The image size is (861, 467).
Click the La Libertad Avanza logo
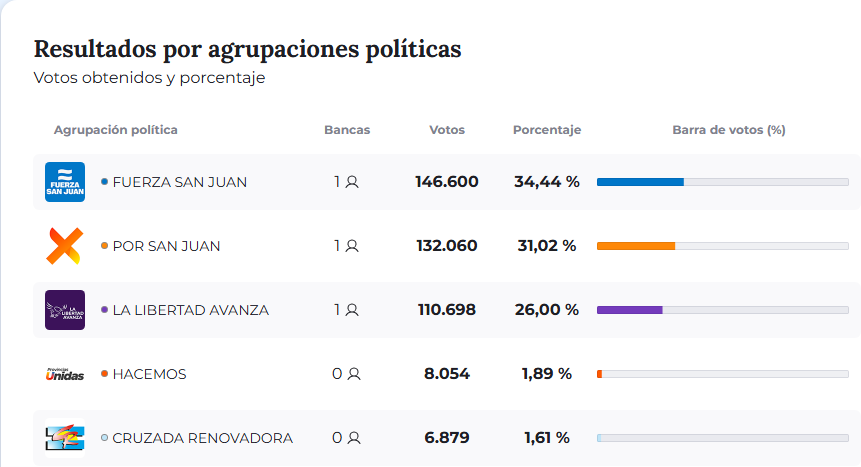click(x=65, y=310)
